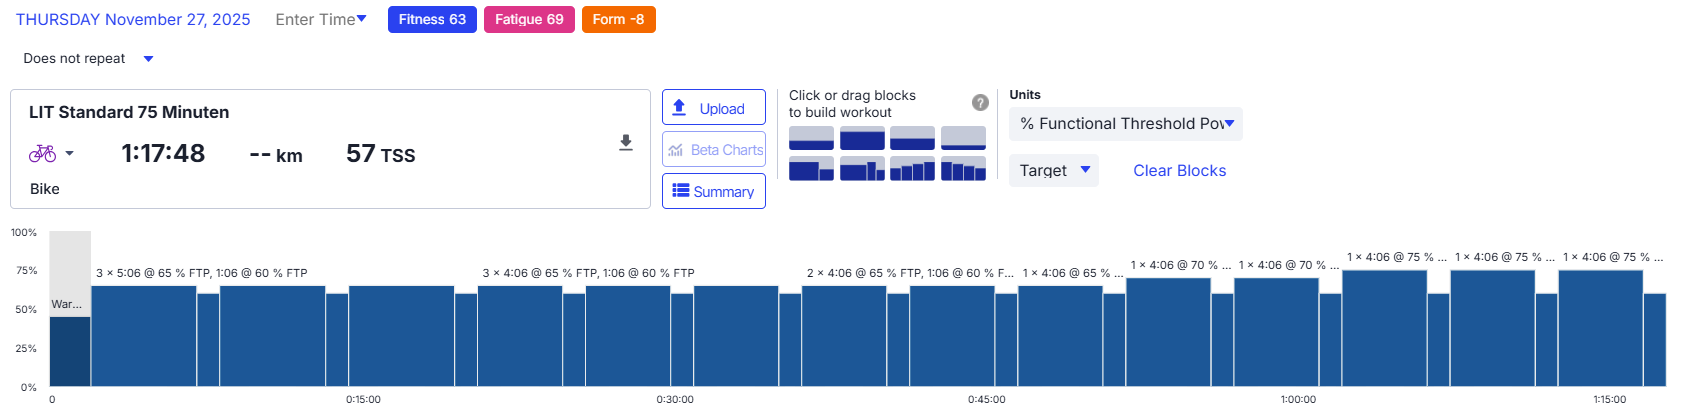Expand the 'Does not repeat' recurrence dropdown
The width and height of the screenshot is (1693, 412).
pos(148,59)
